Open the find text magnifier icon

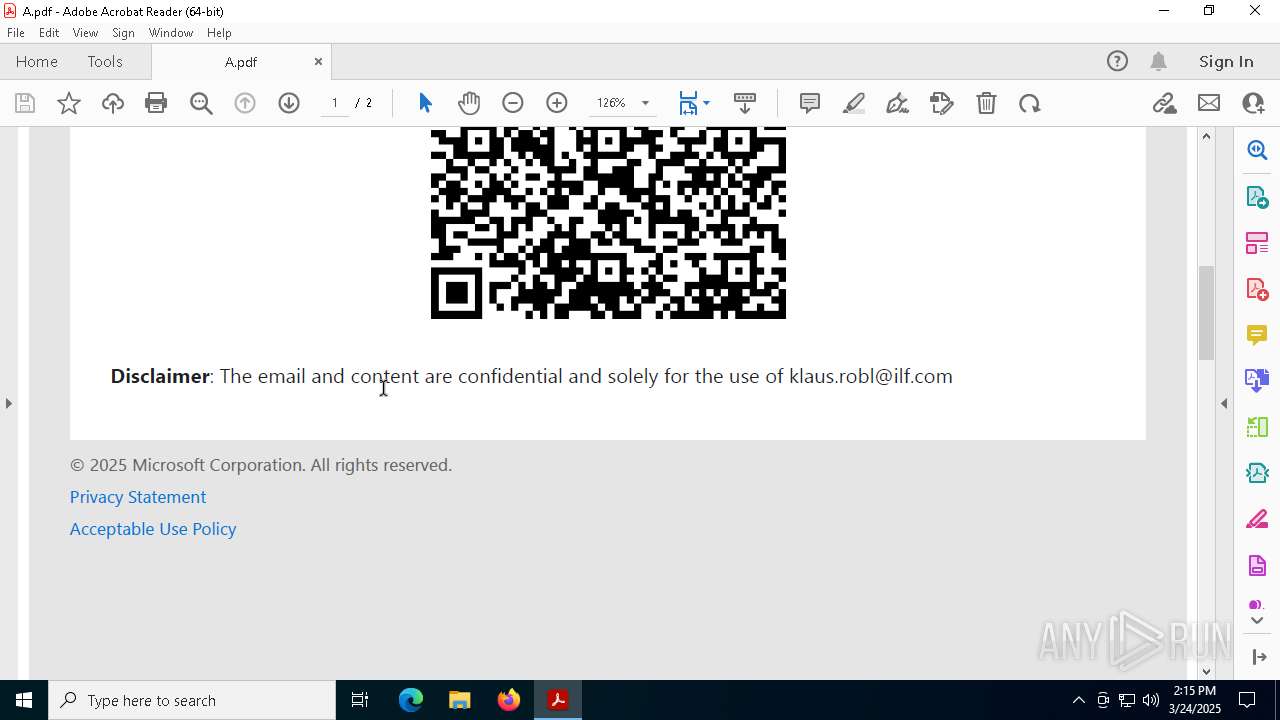click(x=201, y=103)
